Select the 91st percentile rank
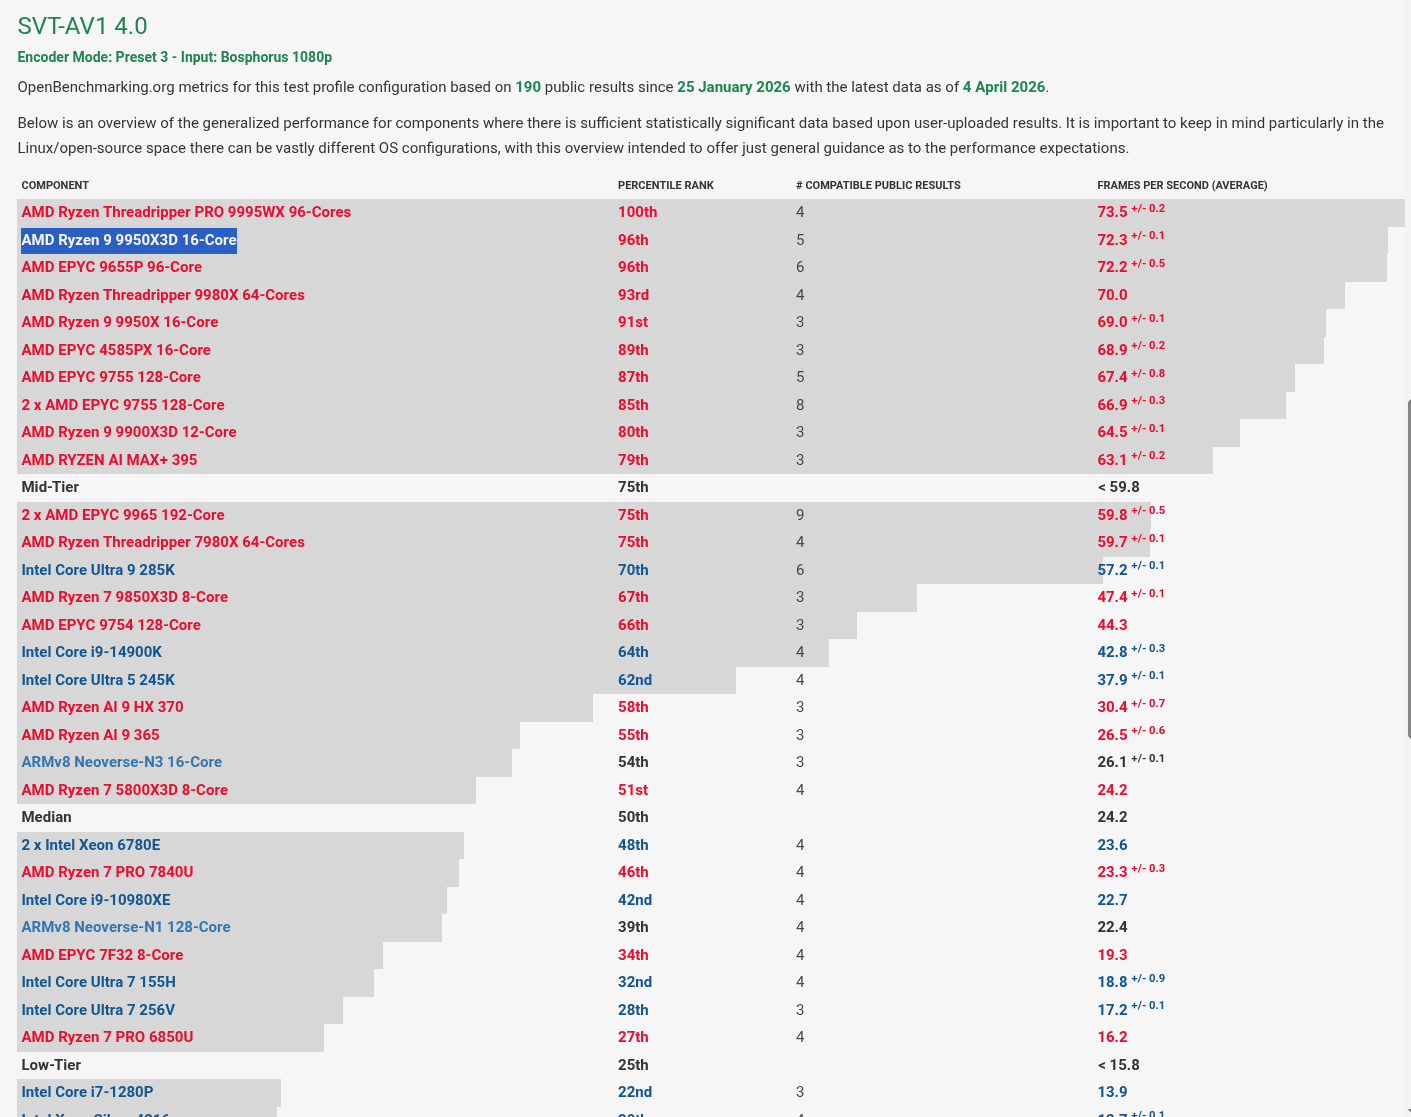The width and height of the screenshot is (1411, 1117). (x=633, y=322)
